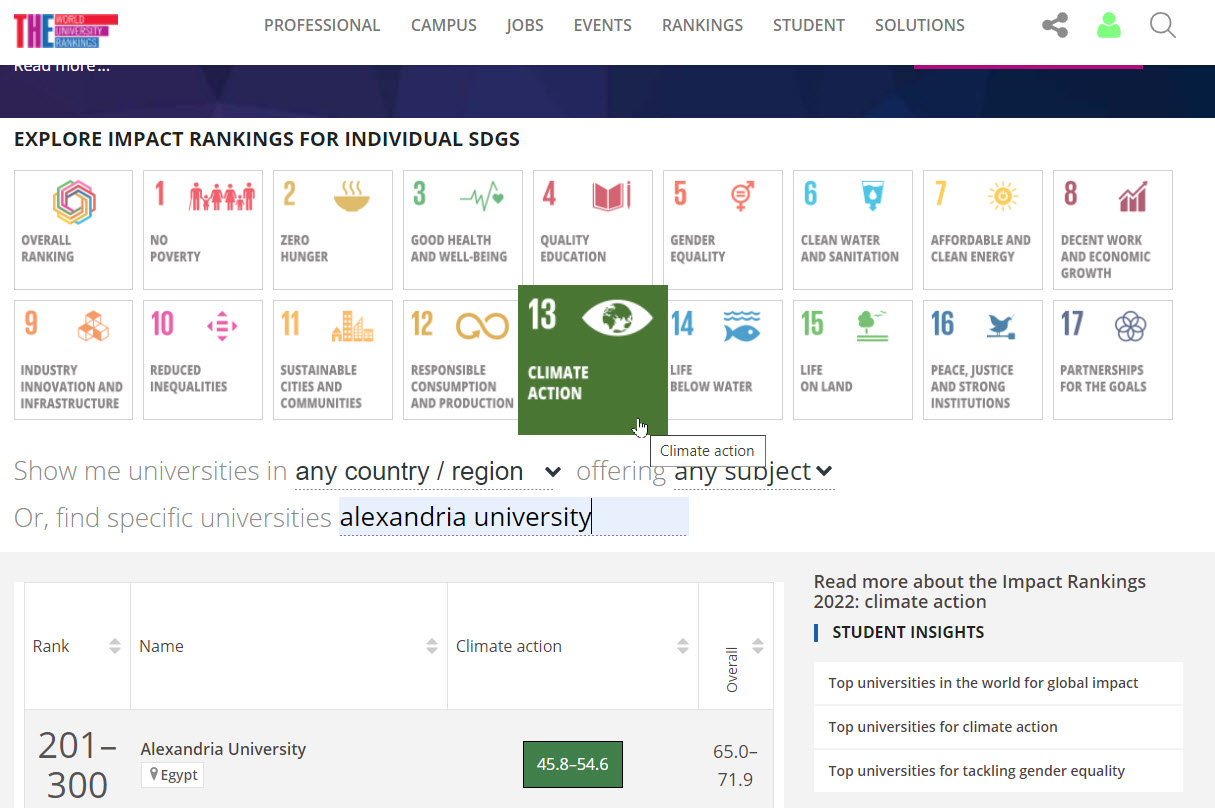Sort the table by Rank column
This screenshot has height=808, width=1215.
click(x=115, y=646)
